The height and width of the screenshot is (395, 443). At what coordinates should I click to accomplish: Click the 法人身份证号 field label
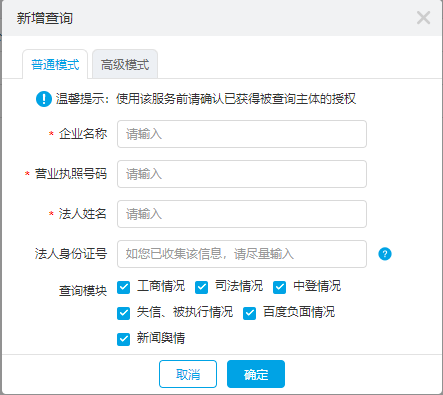click(x=71, y=254)
